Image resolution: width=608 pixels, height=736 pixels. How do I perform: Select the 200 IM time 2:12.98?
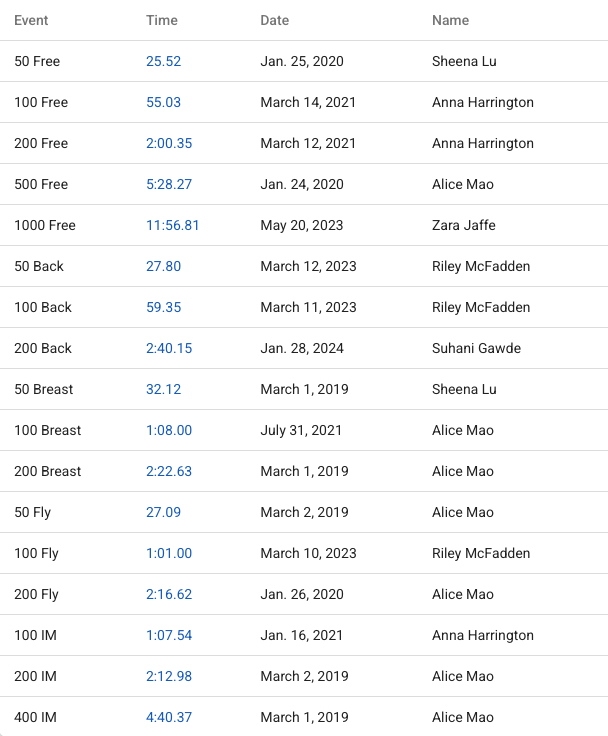(169, 676)
